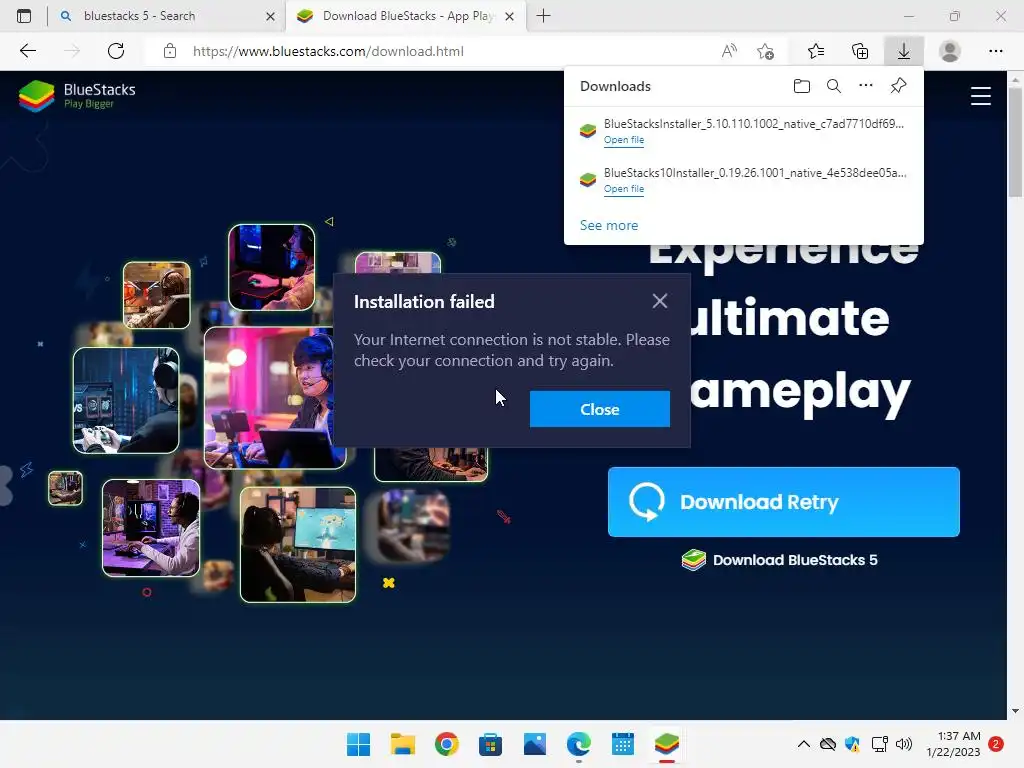The image size is (1024, 768).
Task: Click thumbnail of woman at bottom monitor
Action: (x=298, y=545)
